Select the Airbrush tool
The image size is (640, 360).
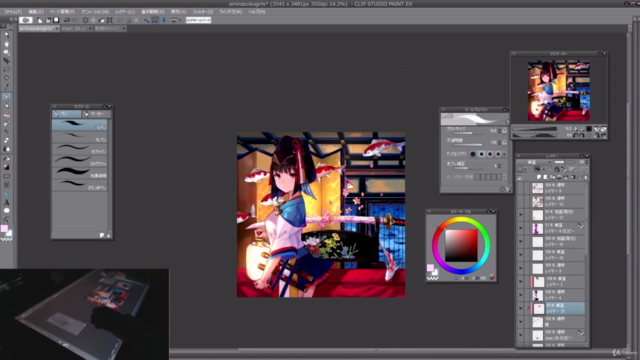click(7, 123)
